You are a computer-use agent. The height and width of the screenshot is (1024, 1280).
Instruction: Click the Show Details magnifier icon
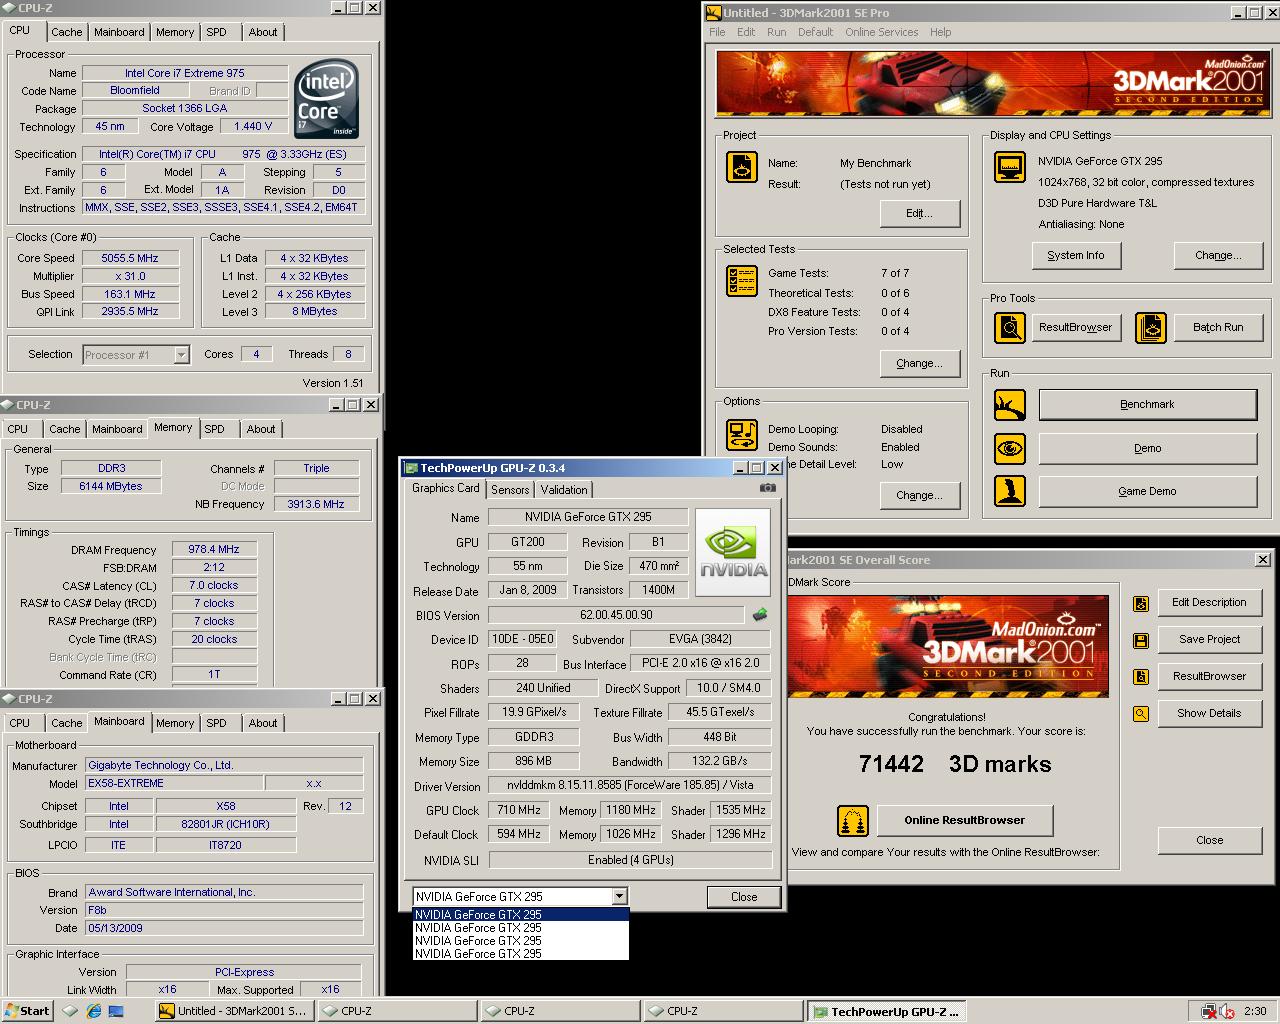tap(1140, 714)
